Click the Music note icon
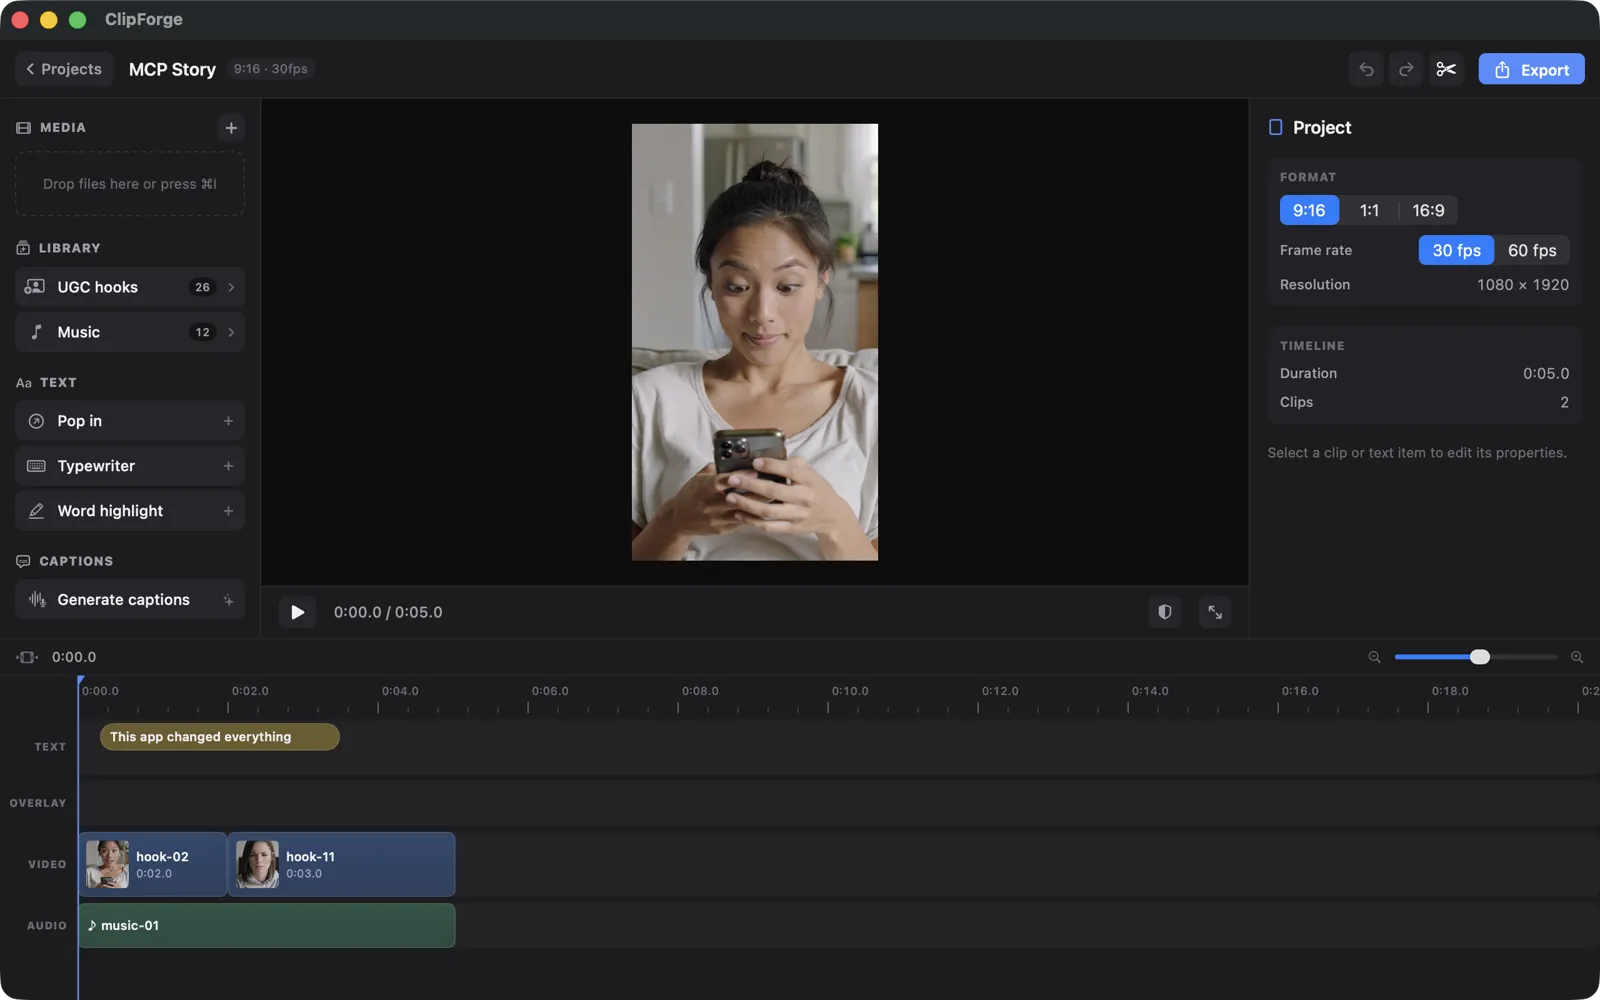 click(x=36, y=332)
